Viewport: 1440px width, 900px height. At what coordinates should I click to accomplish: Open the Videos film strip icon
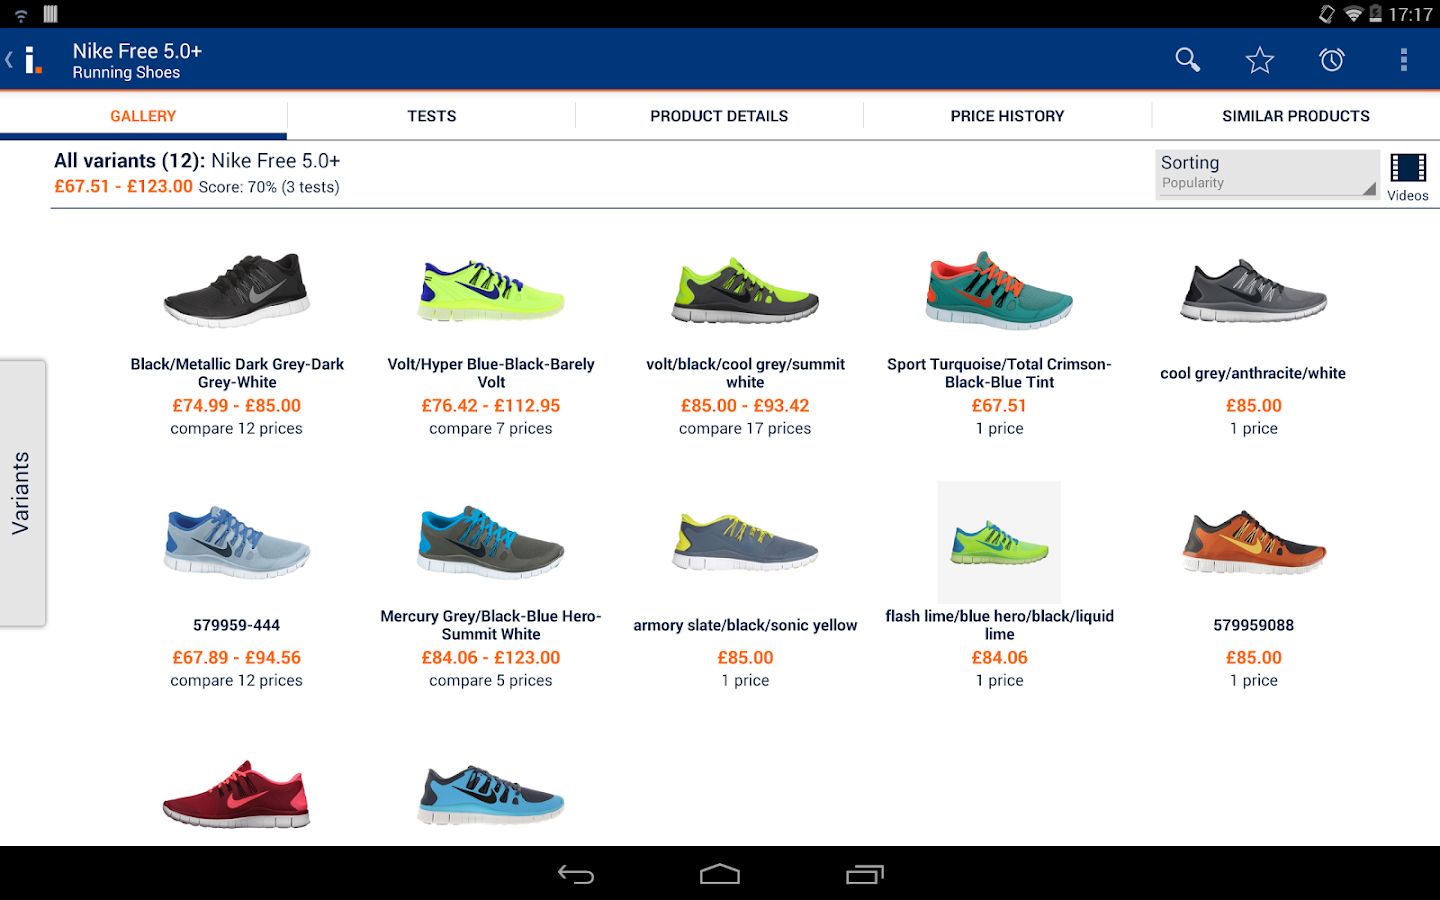[1408, 168]
